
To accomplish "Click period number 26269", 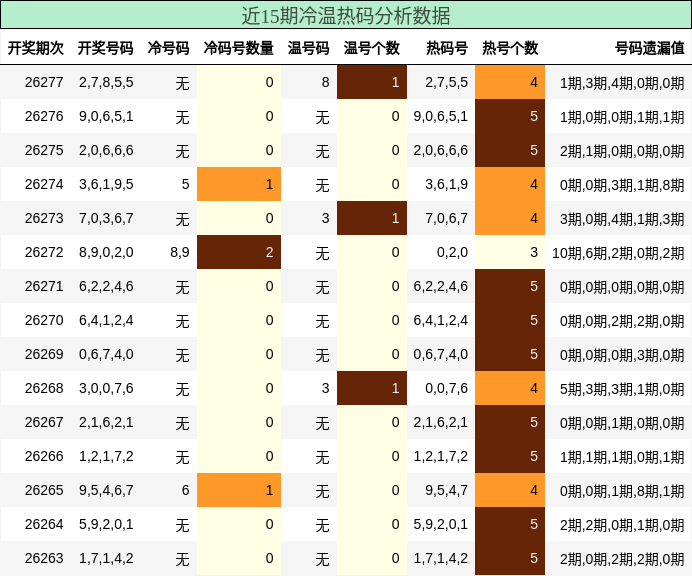I will click(x=44, y=354).
